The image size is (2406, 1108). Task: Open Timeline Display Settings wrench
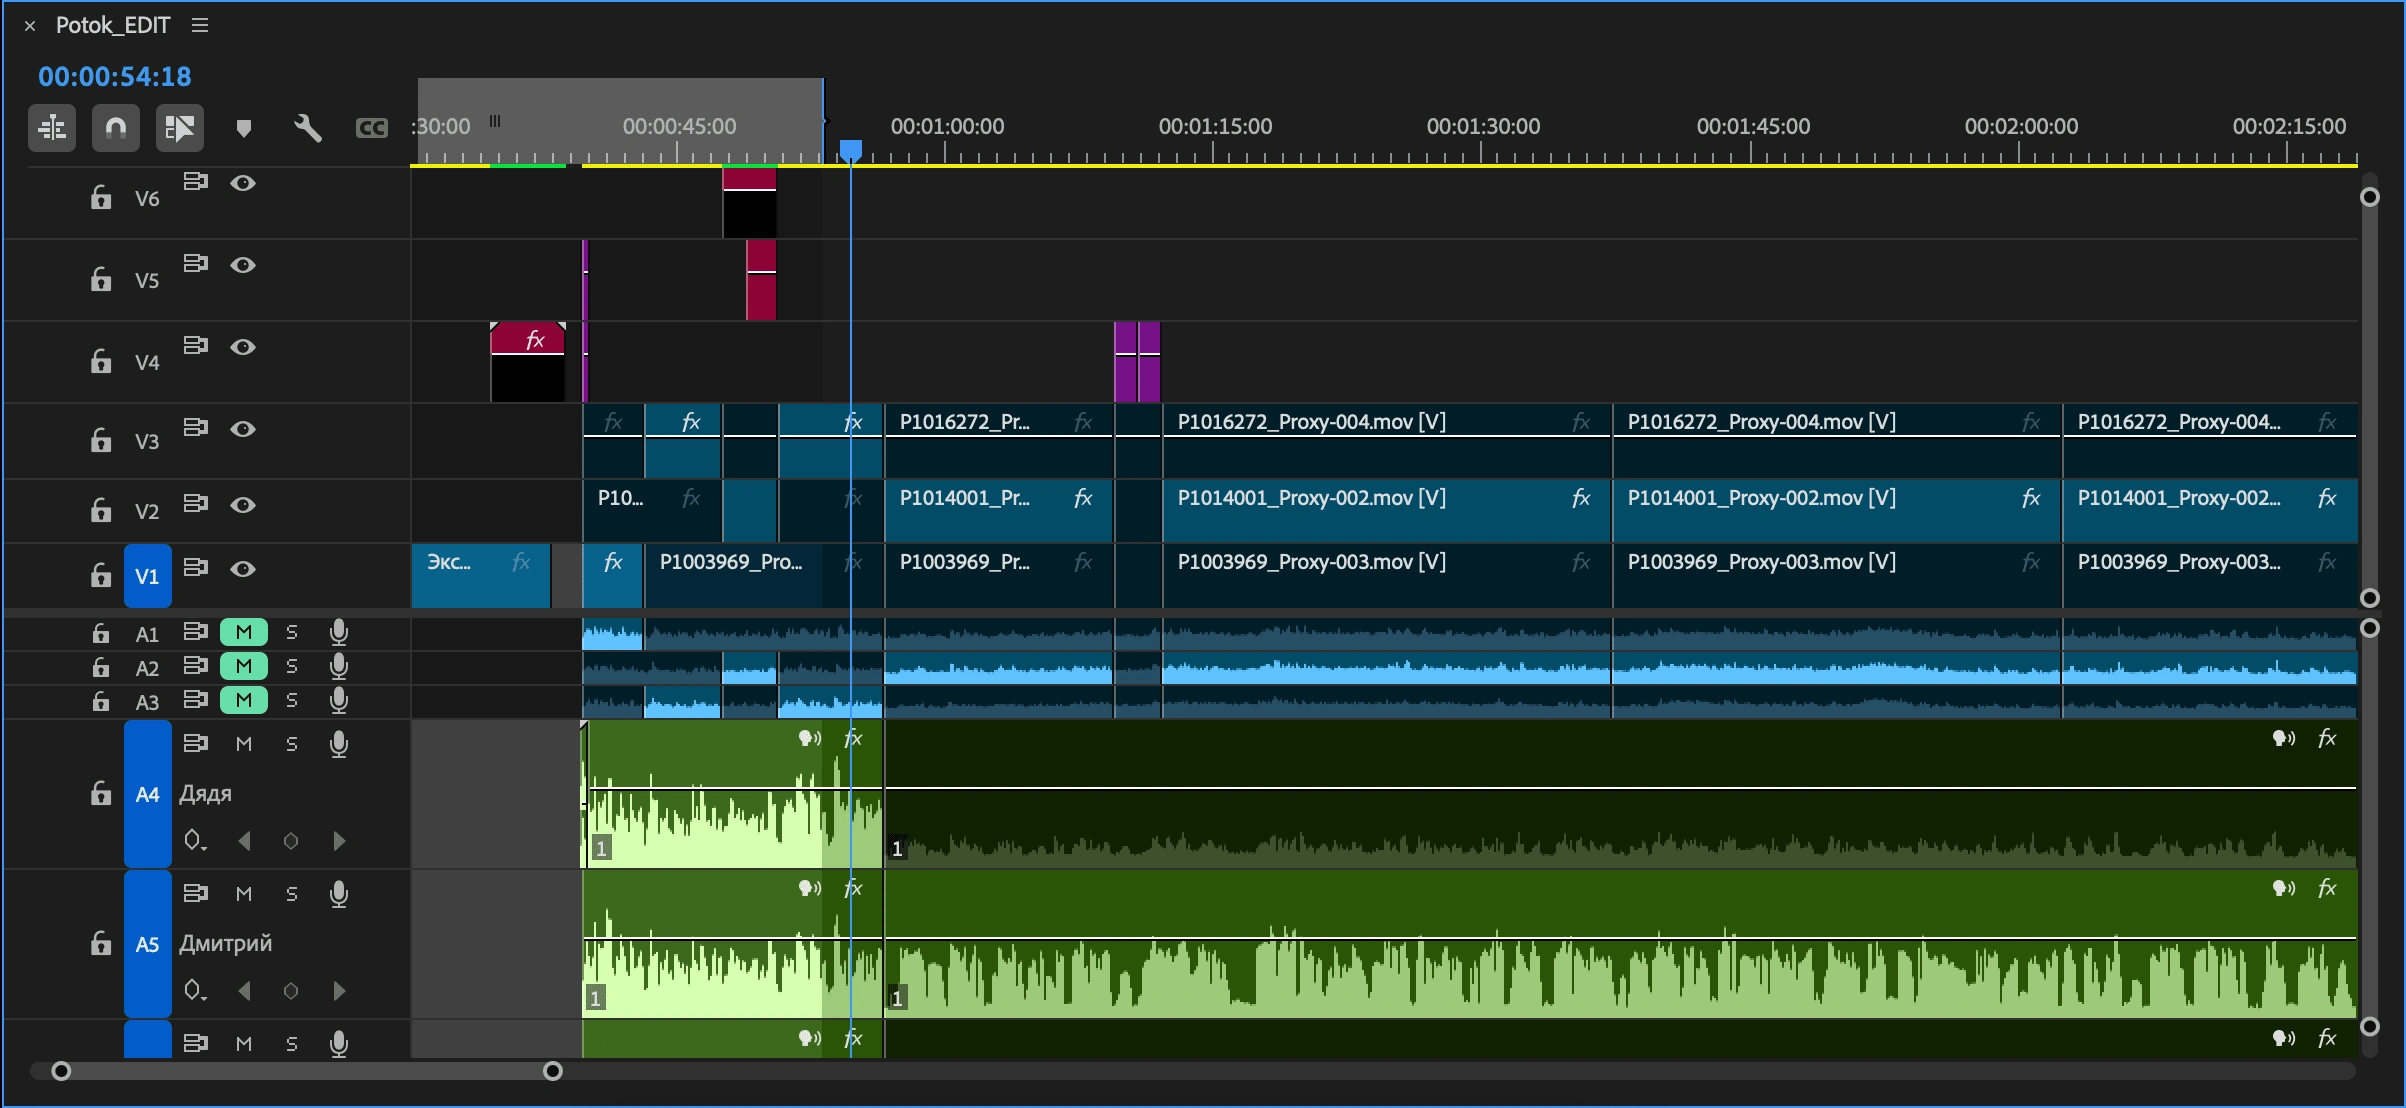click(308, 128)
